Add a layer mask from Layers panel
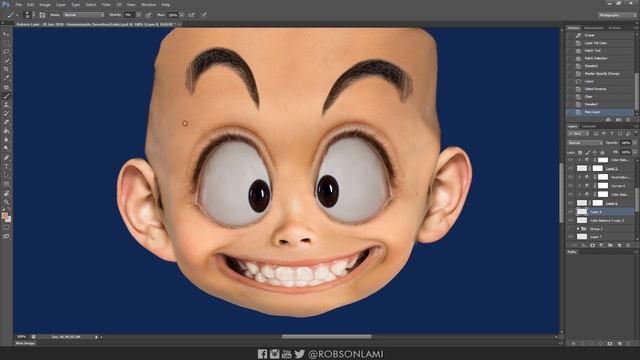Screen dimensions: 640x360 [593, 245]
